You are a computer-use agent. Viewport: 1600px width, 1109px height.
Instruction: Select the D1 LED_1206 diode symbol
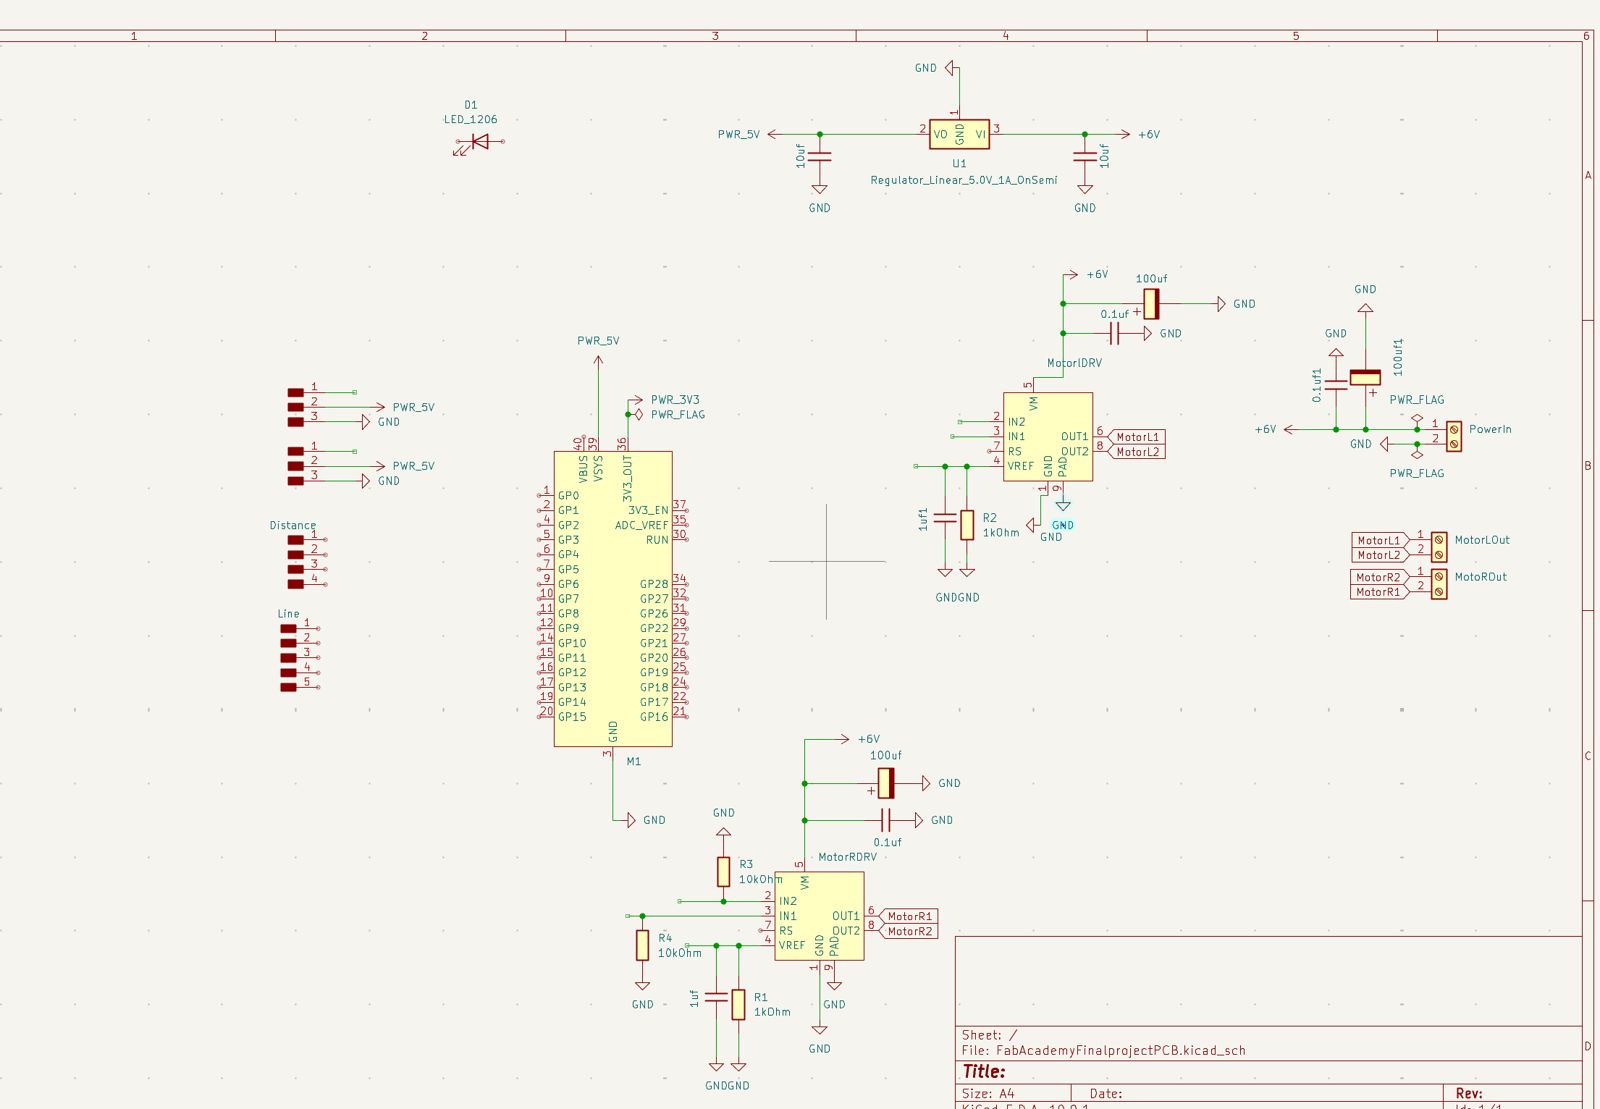click(x=480, y=142)
